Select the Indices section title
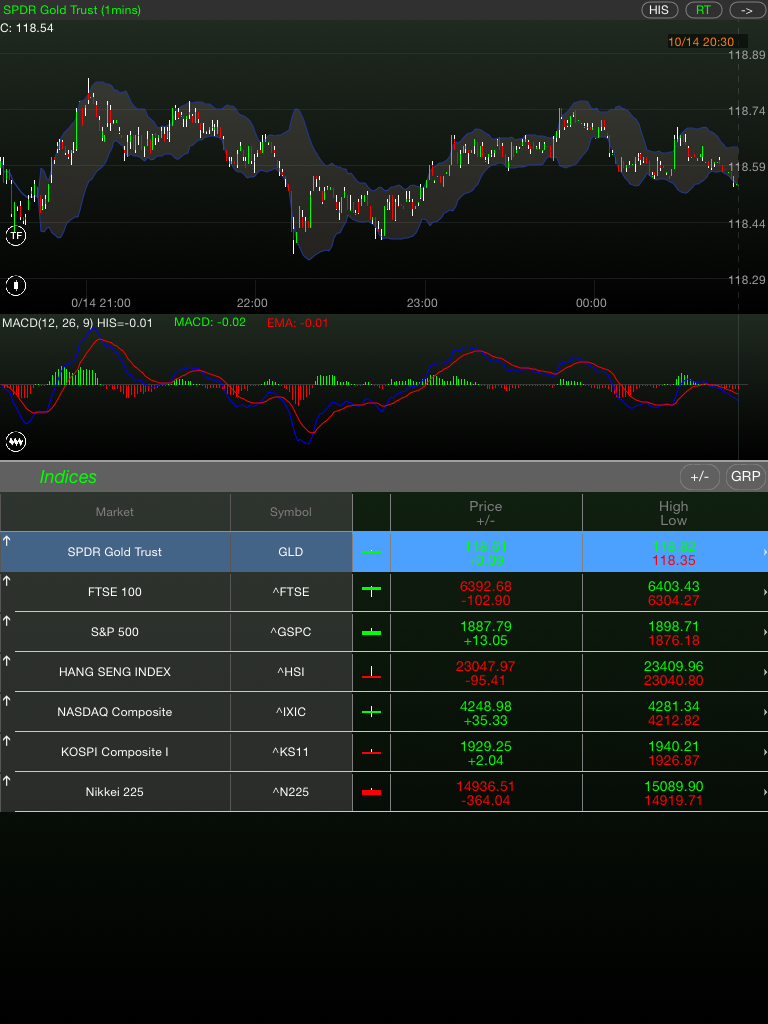The width and height of the screenshot is (768, 1024). point(68,477)
